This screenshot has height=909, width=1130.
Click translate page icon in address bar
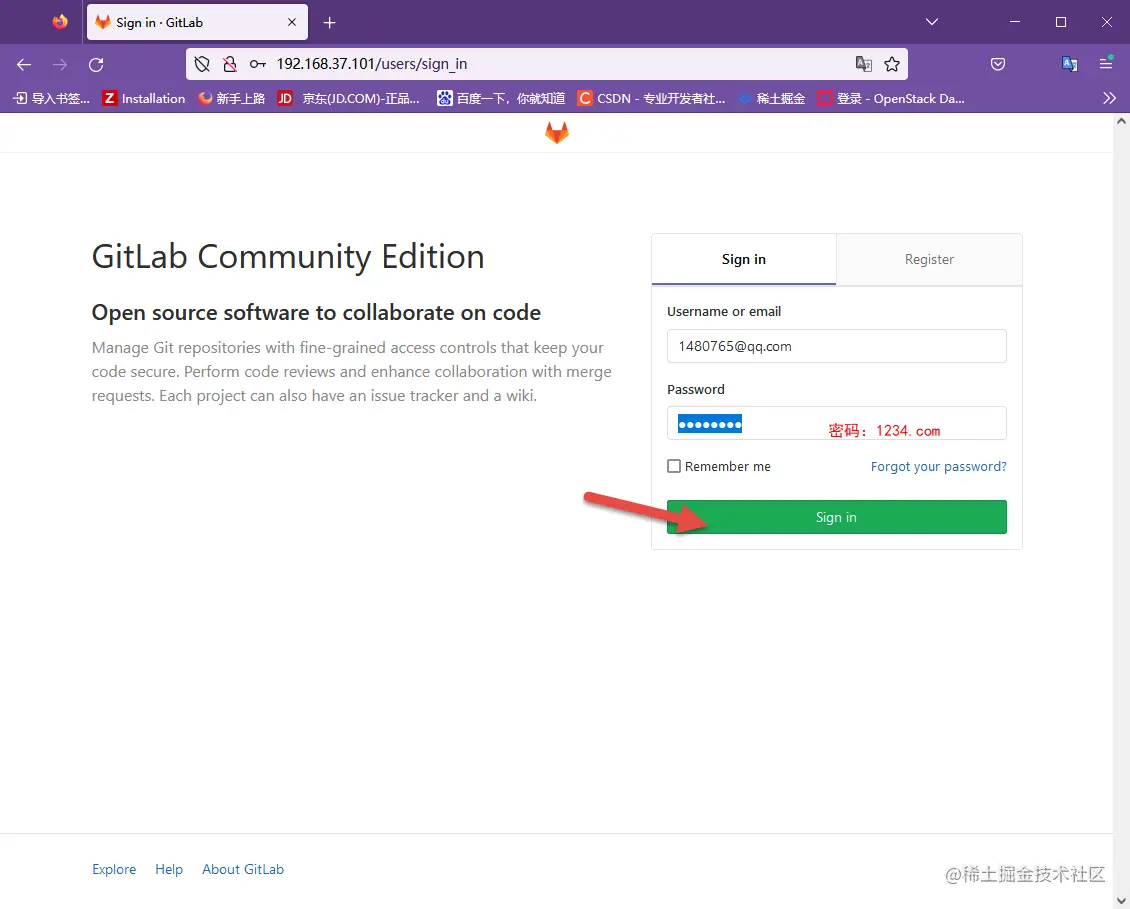pos(863,64)
